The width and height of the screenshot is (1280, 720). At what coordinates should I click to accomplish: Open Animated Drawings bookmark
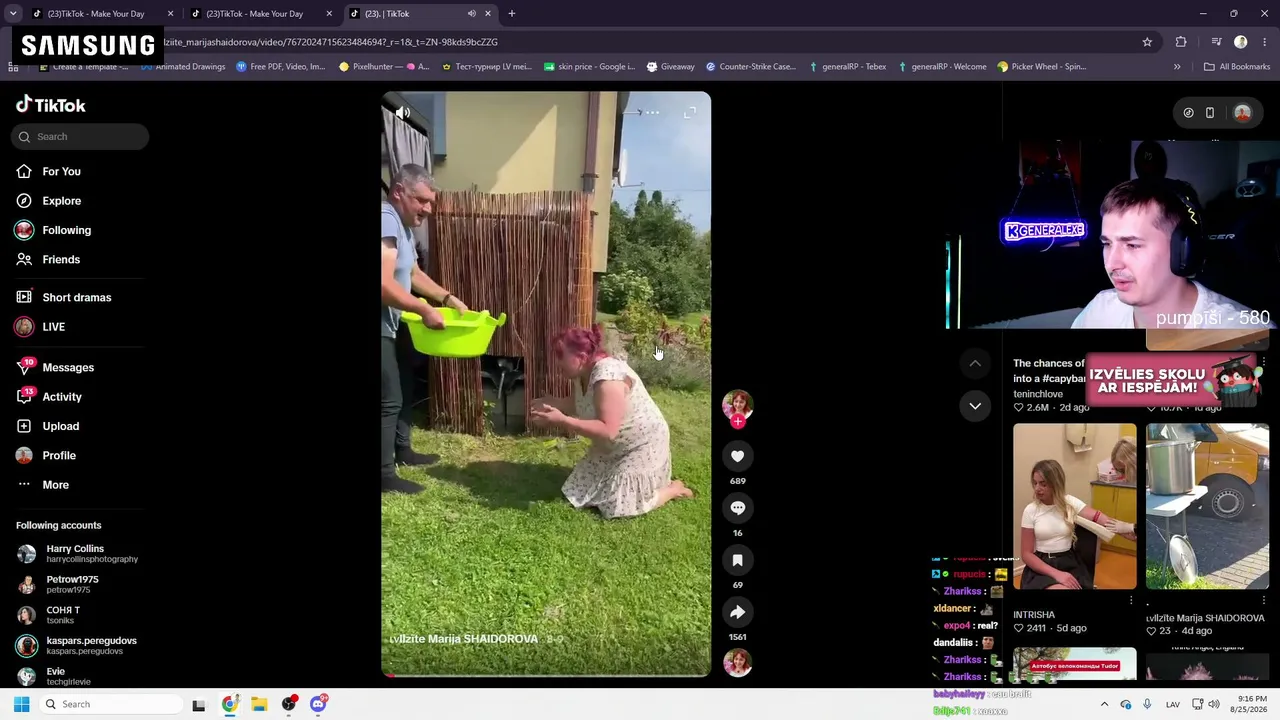click(183, 67)
